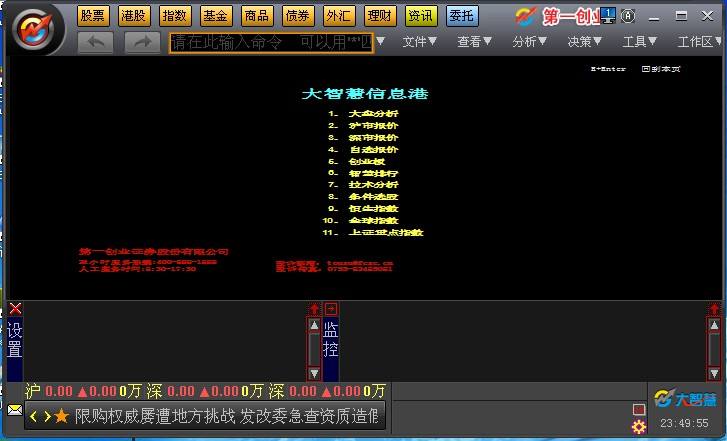Click the red 第一创业证券股份有限公司 company name

[153, 252]
